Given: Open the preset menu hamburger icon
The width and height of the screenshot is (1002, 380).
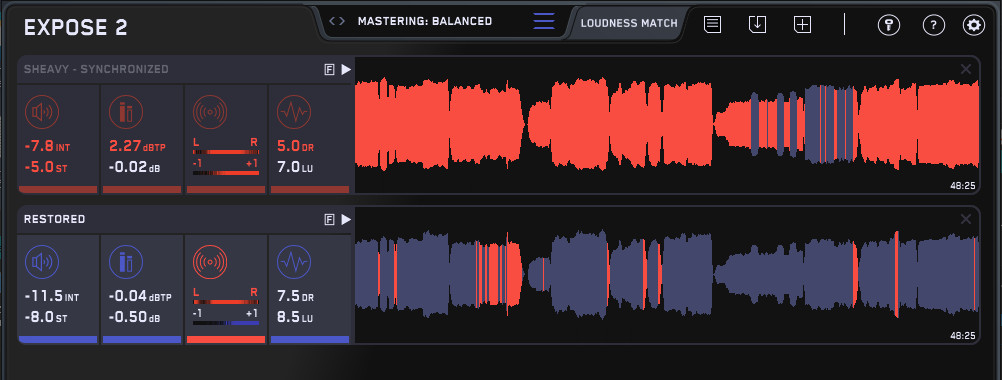Looking at the screenshot, I should [x=544, y=21].
